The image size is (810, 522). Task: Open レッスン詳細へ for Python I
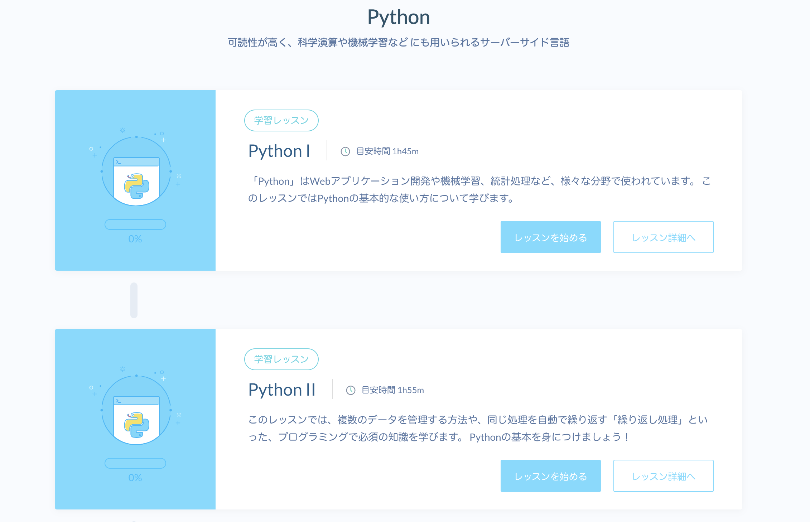[663, 237]
